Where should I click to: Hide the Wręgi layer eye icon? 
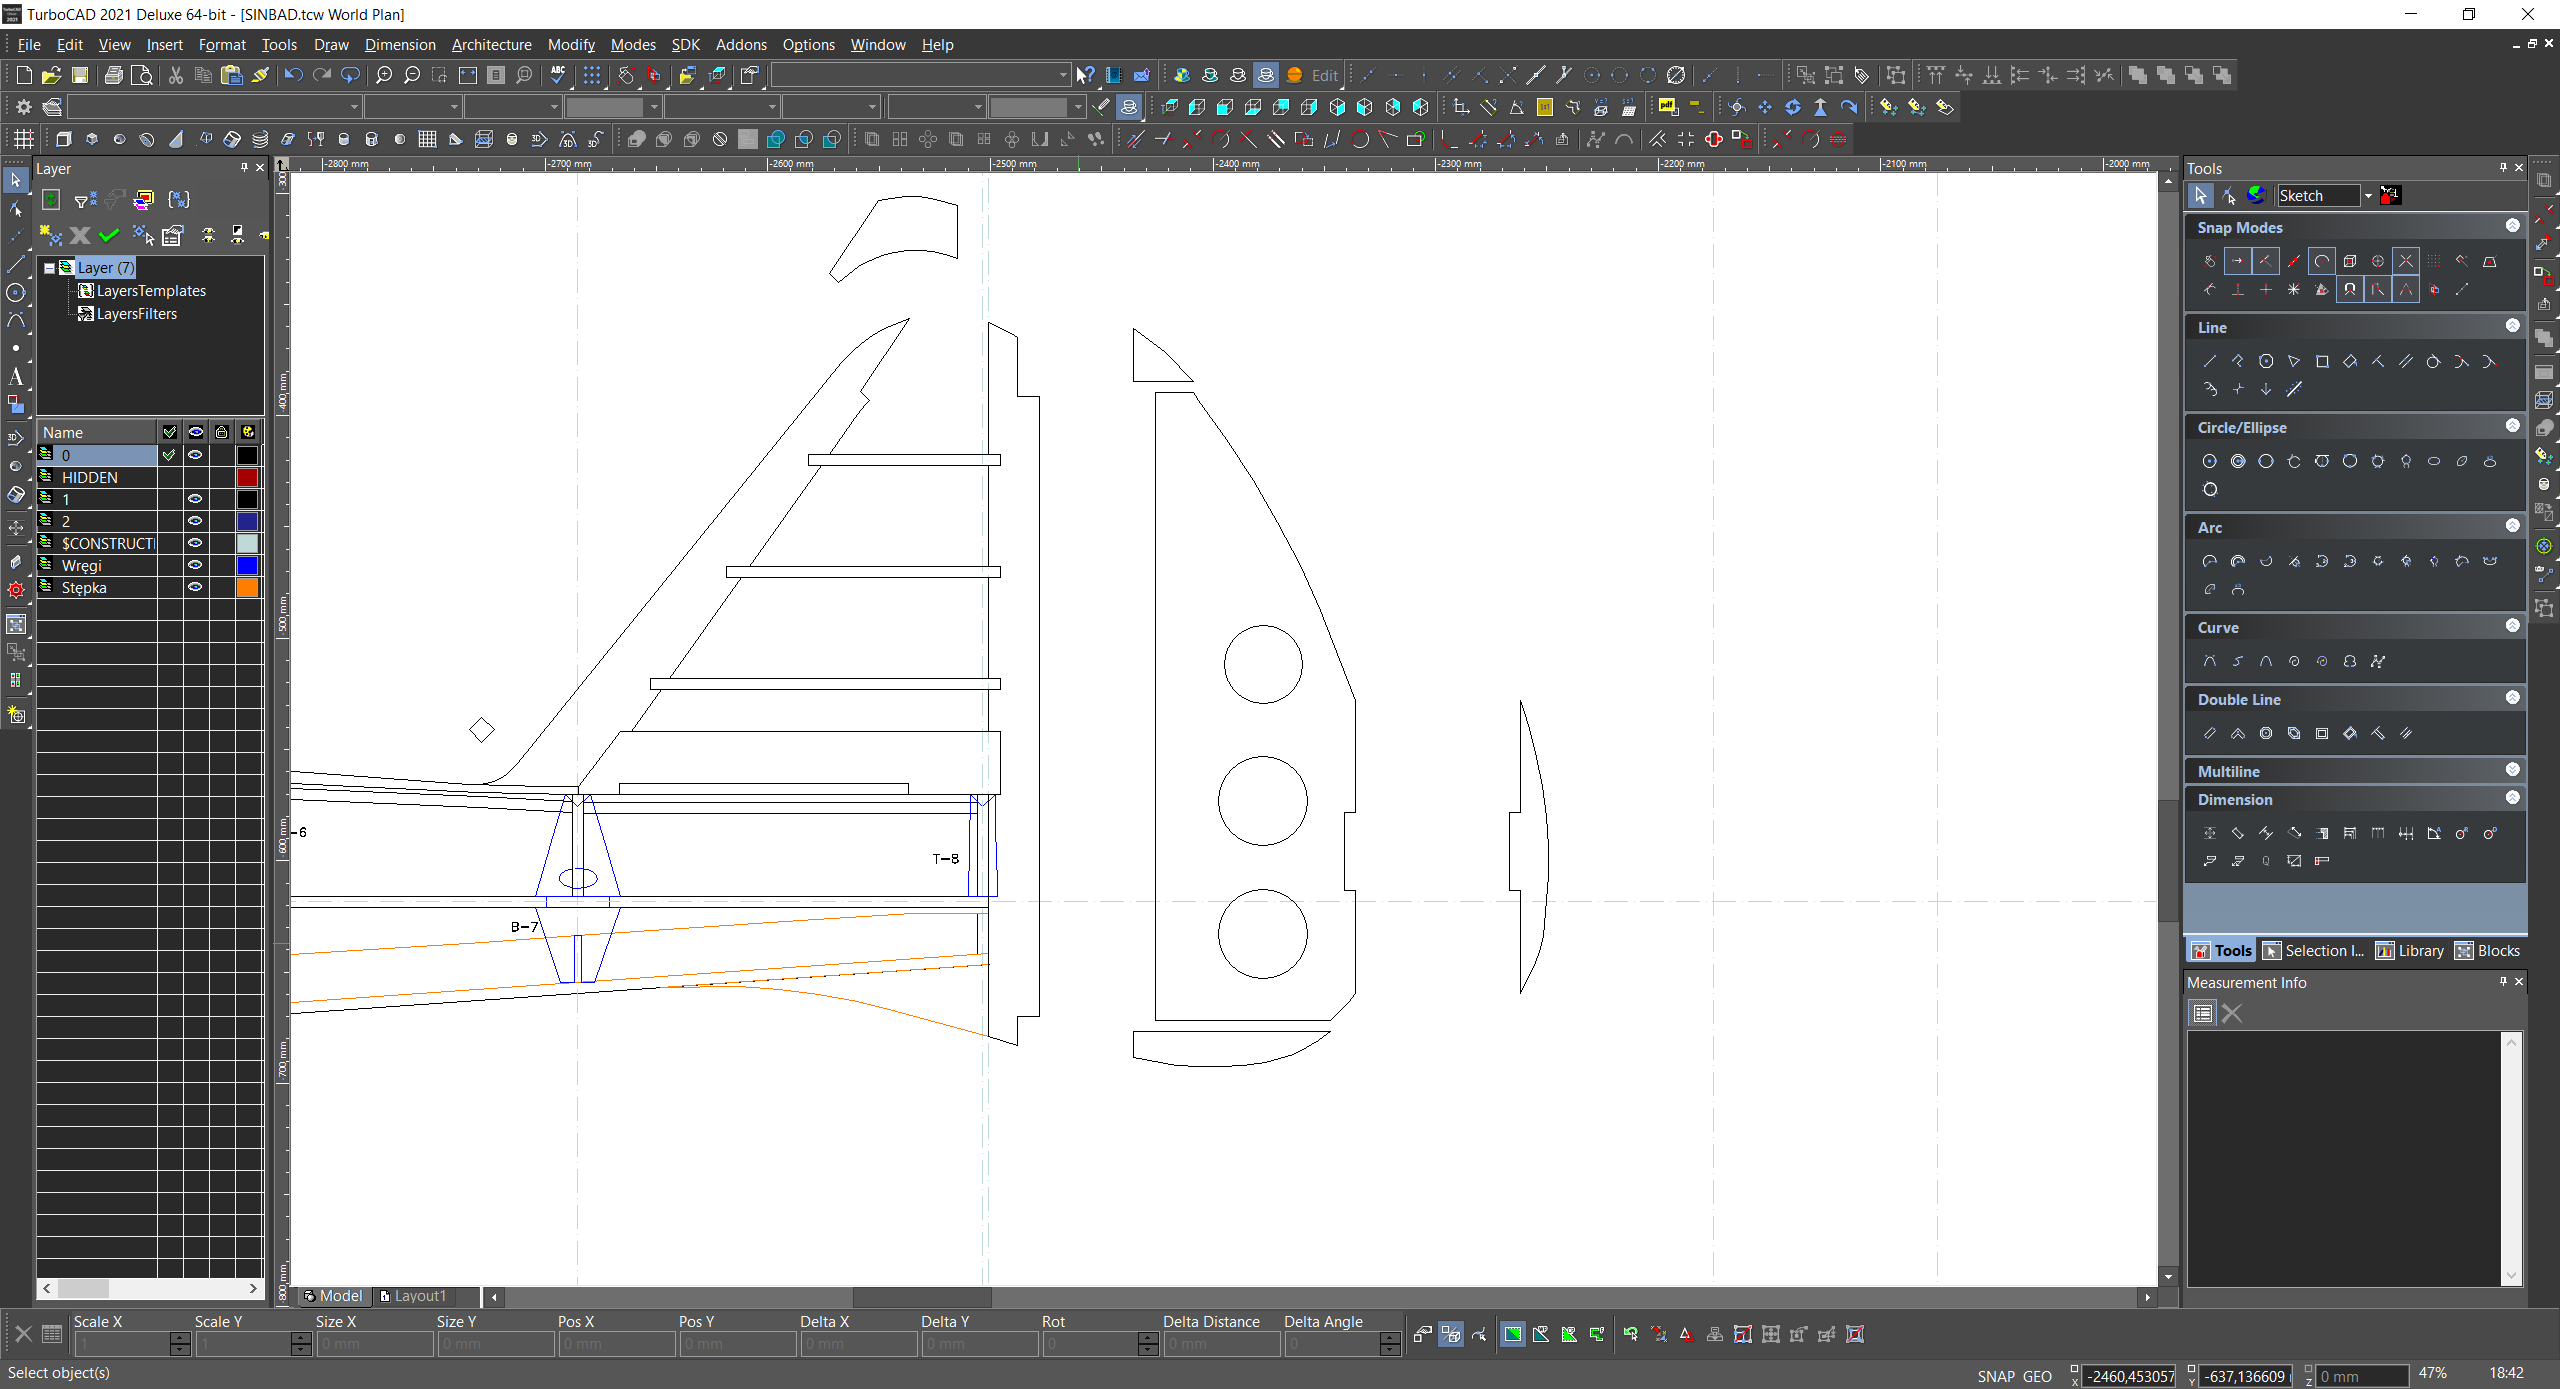[195, 565]
